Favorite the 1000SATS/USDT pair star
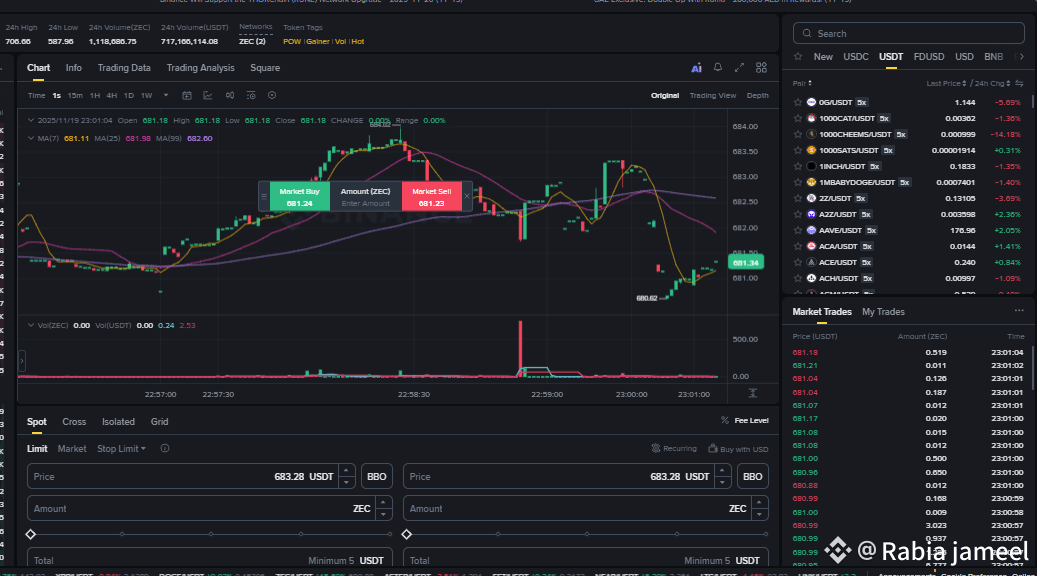1037x576 pixels. [798, 150]
